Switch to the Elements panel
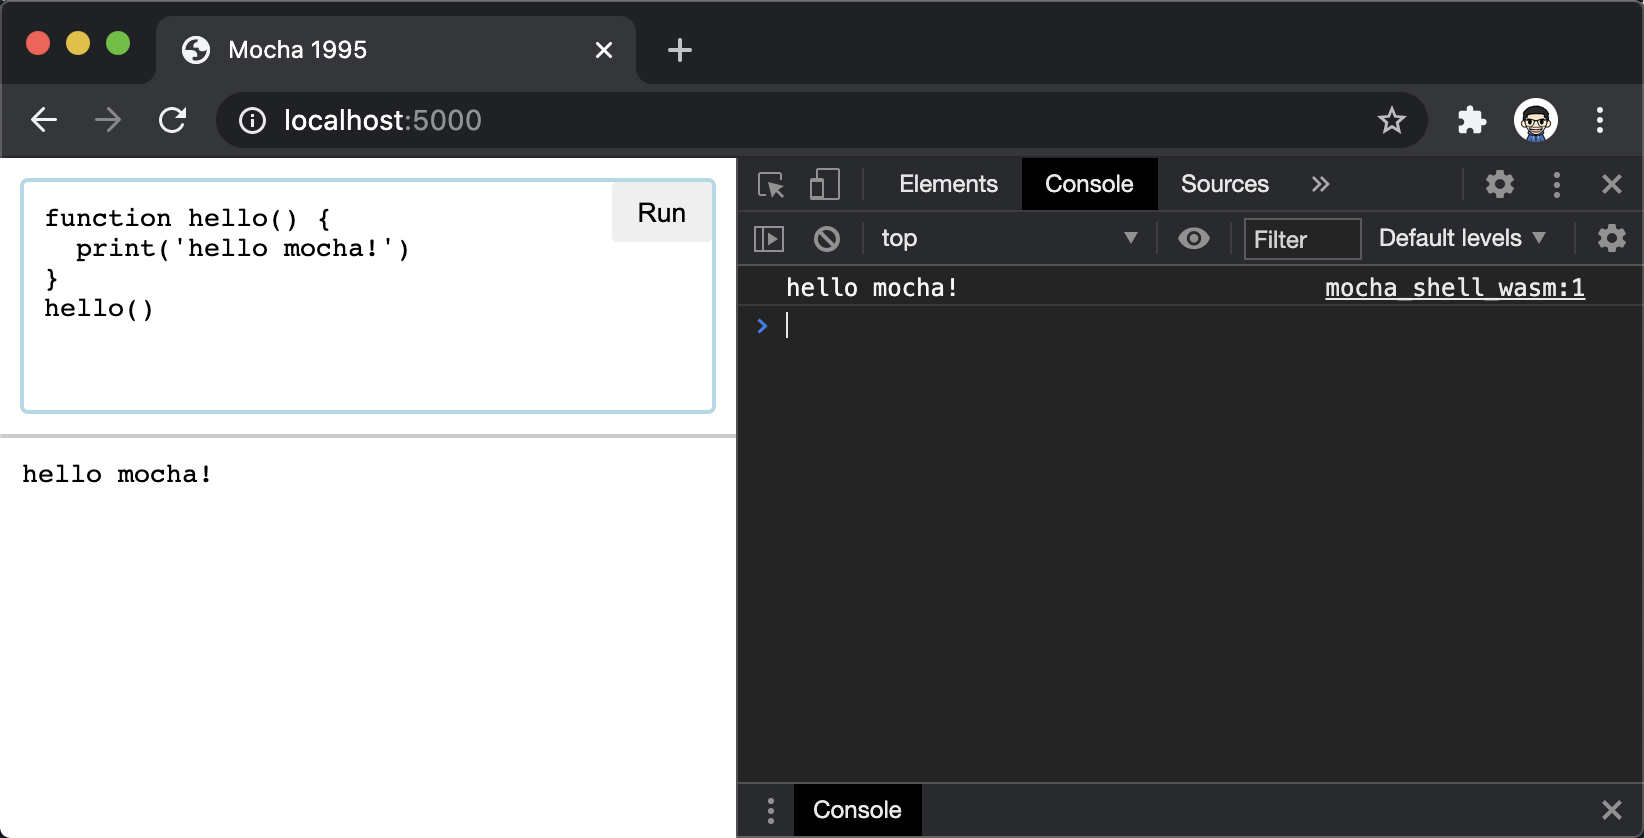1644x838 pixels. 948,184
